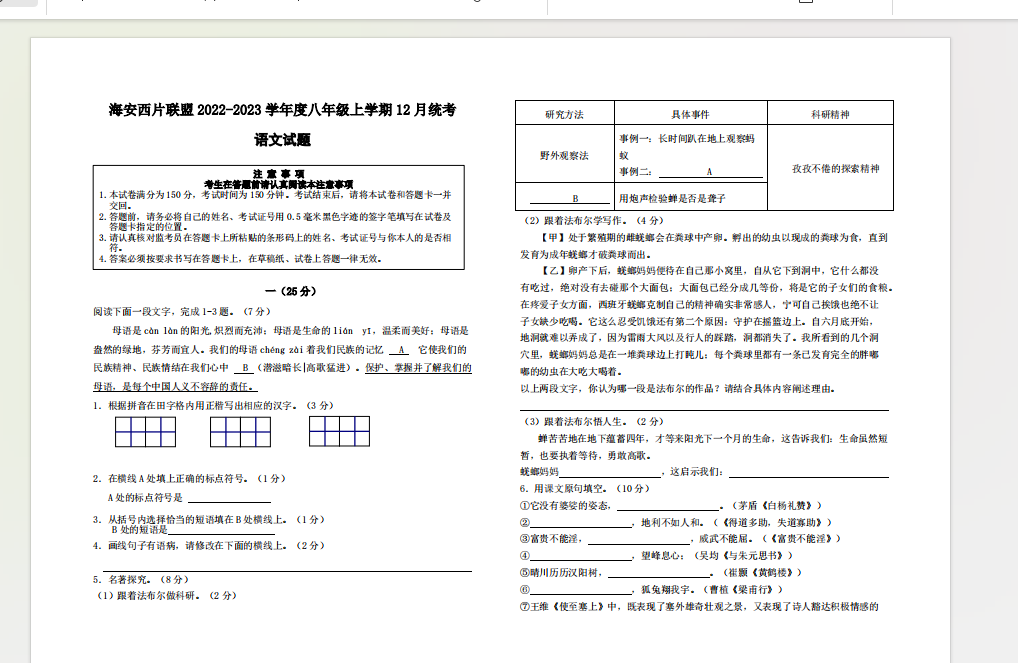Click the underlined sentence "保护、掌握并了解我们的母语"
The height and width of the screenshot is (663, 1018).
point(282,377)
